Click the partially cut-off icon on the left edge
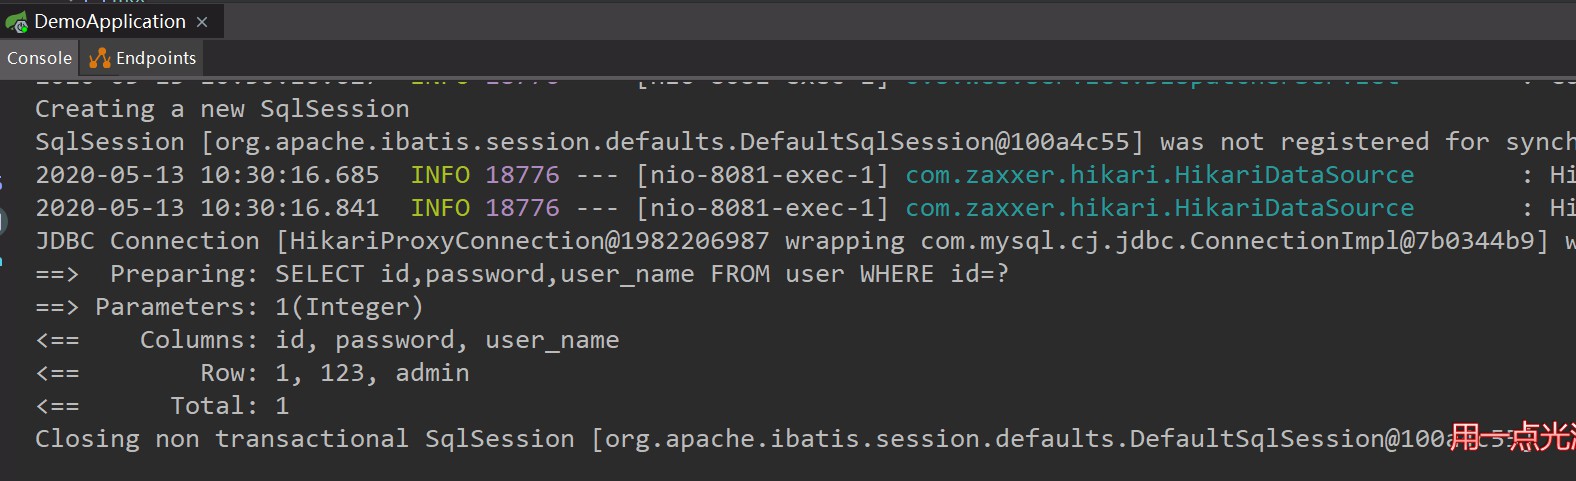This screenshot has height=481, width=1576. (x=3, y=222)
